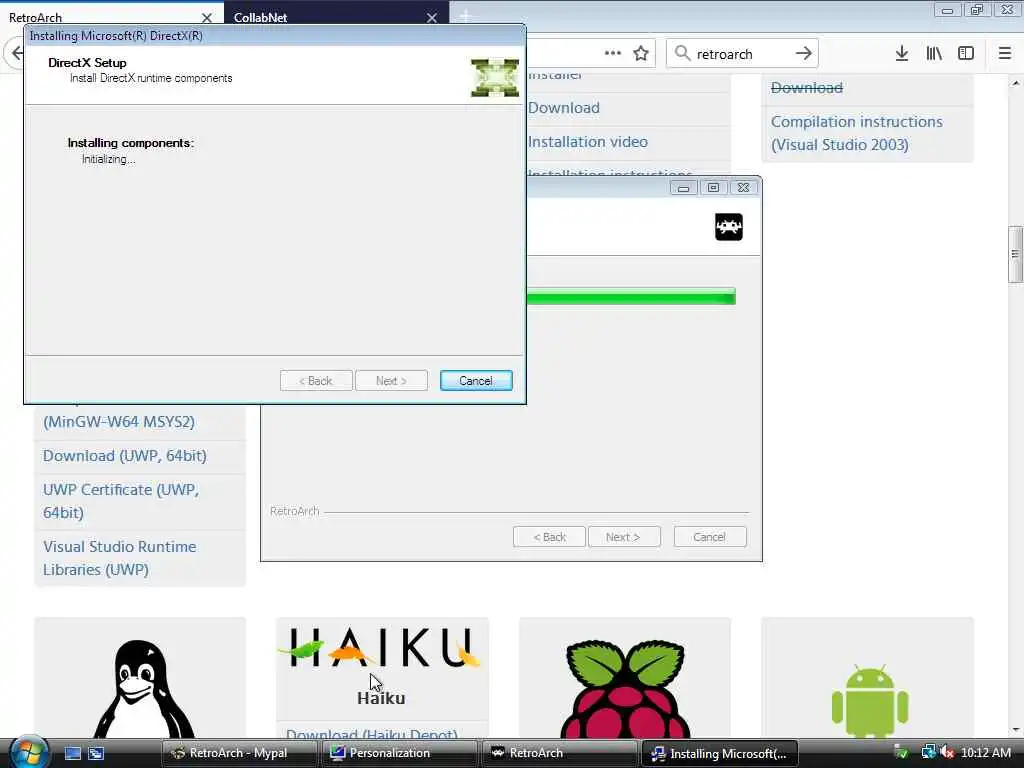
Task: Click the vertical scrollbar thumb on the page
Action: 1015,255
